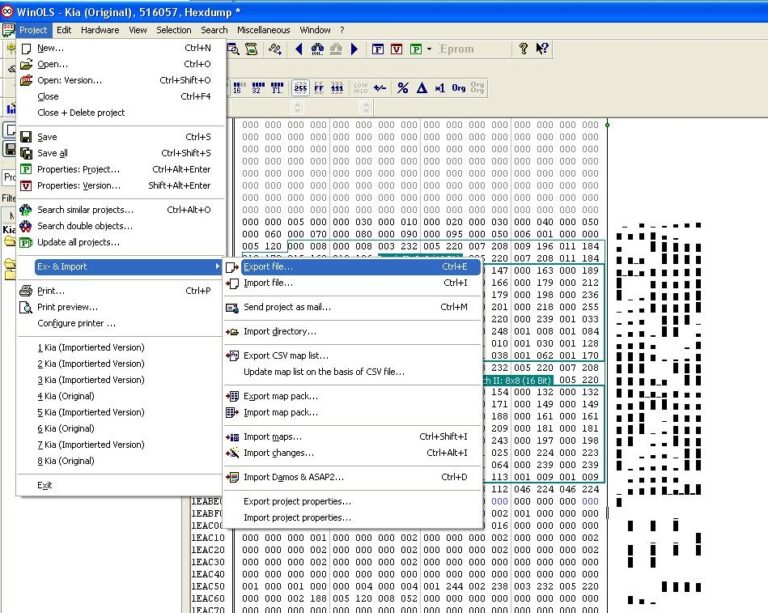Show absolute difference with delta icon
This screenshot has width=768, height=613.
pyautogui.click(x=422, y=88)
